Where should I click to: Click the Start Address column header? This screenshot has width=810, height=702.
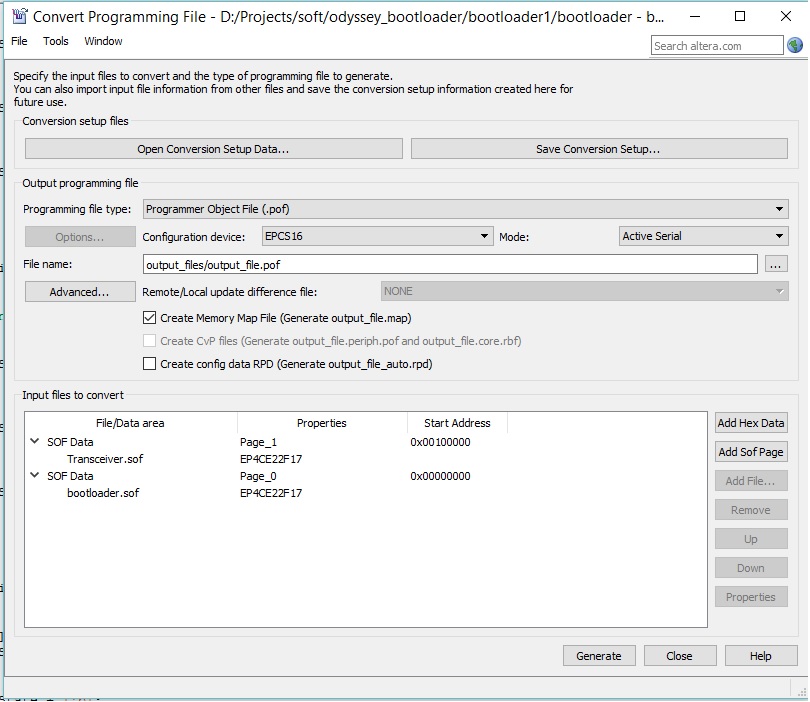point(457,423)
